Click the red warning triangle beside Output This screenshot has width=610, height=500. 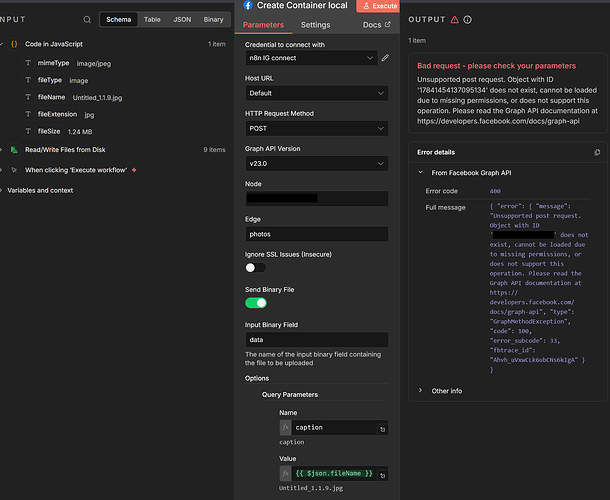(x=455, y=19)
